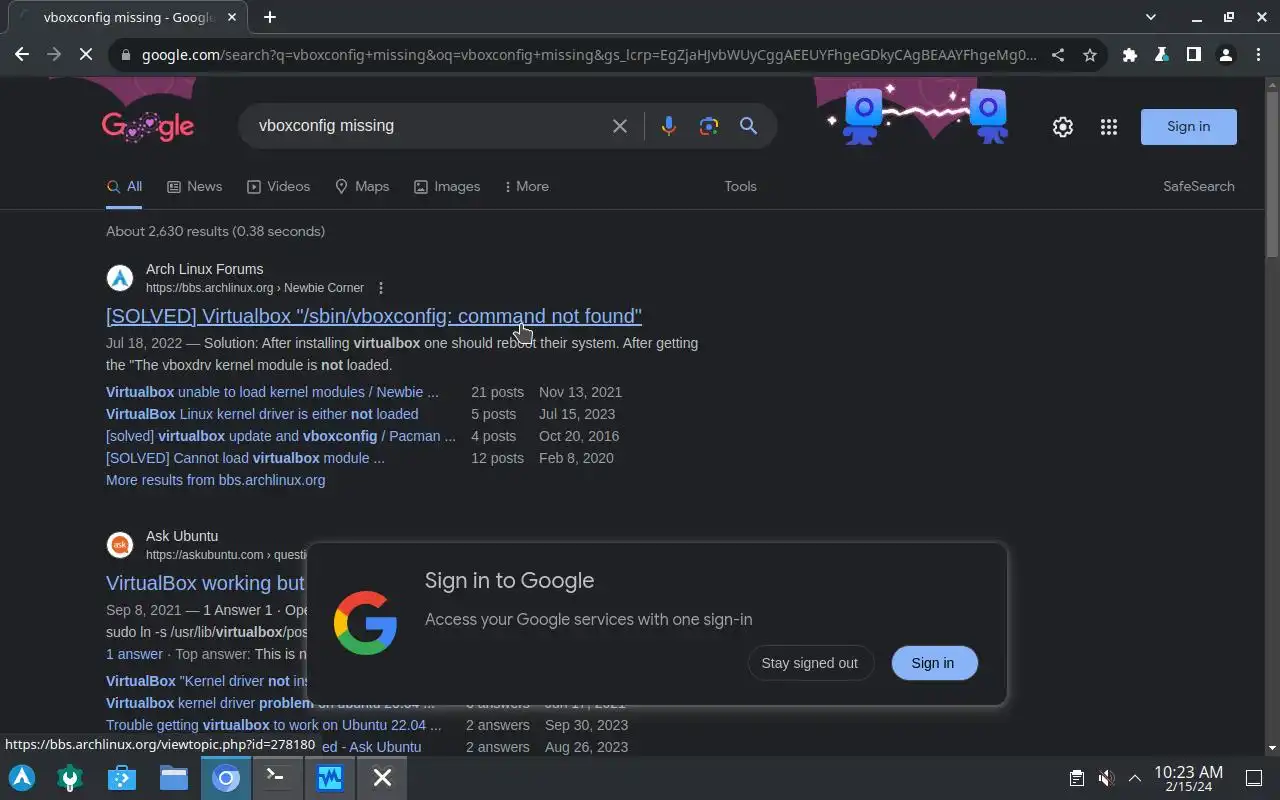Open the Google apps grid
The height and width of the screenshot is (800, 1280).
pos(1108,127)
